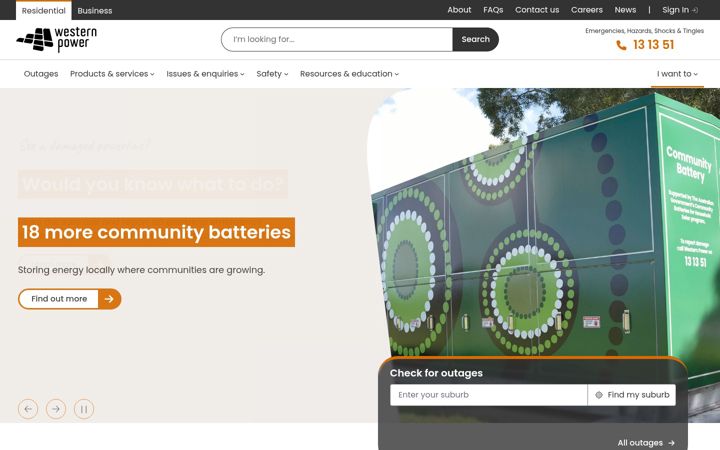
Task: Click the Western Power logo
Action: coord(57,39)
